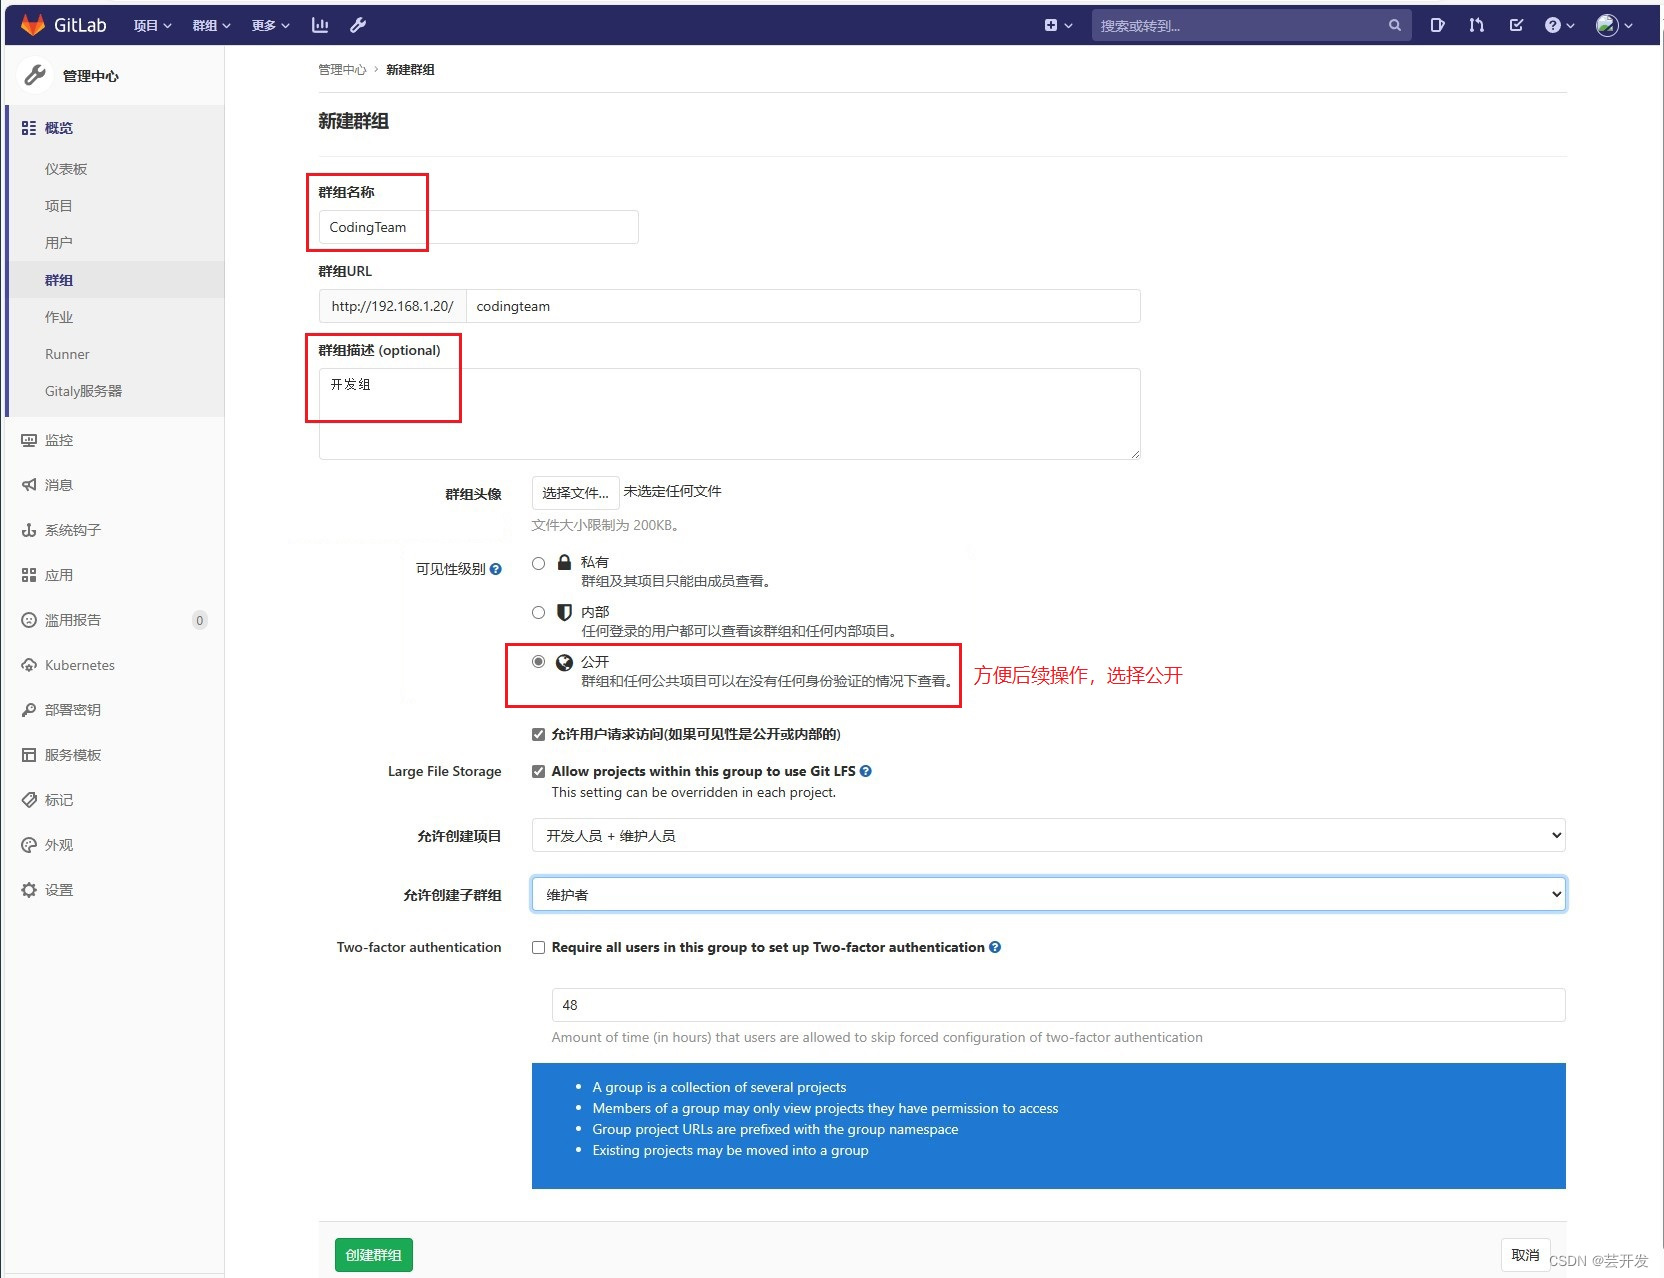Click 管理中心 breadcrumb link
1664x1278 pixels.
[342, 69]
